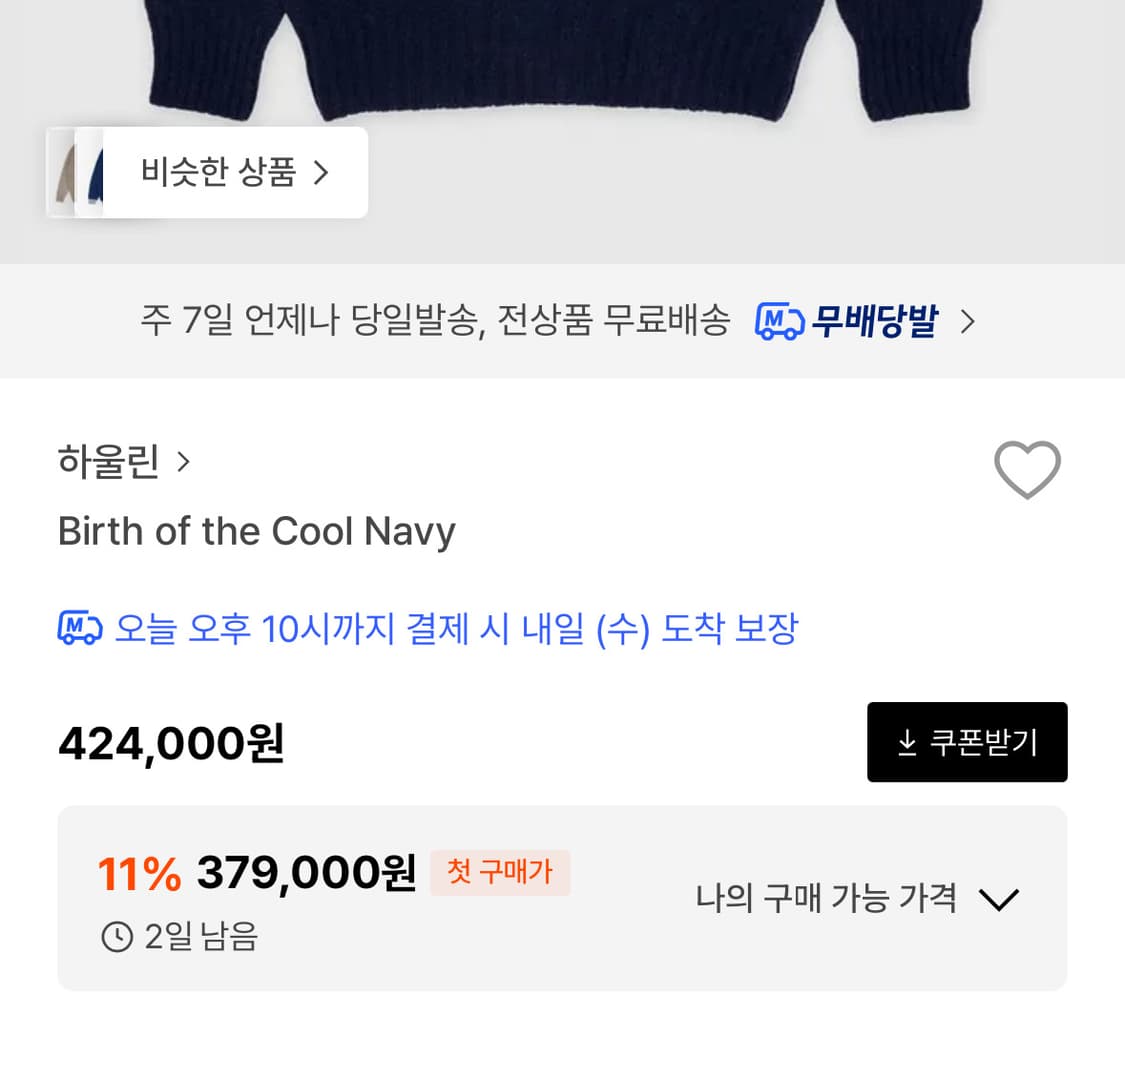This screenshot has width=1125, height=1075.
Task: Expand the 무배당발 banner chevron
Action: coord(968,321)
